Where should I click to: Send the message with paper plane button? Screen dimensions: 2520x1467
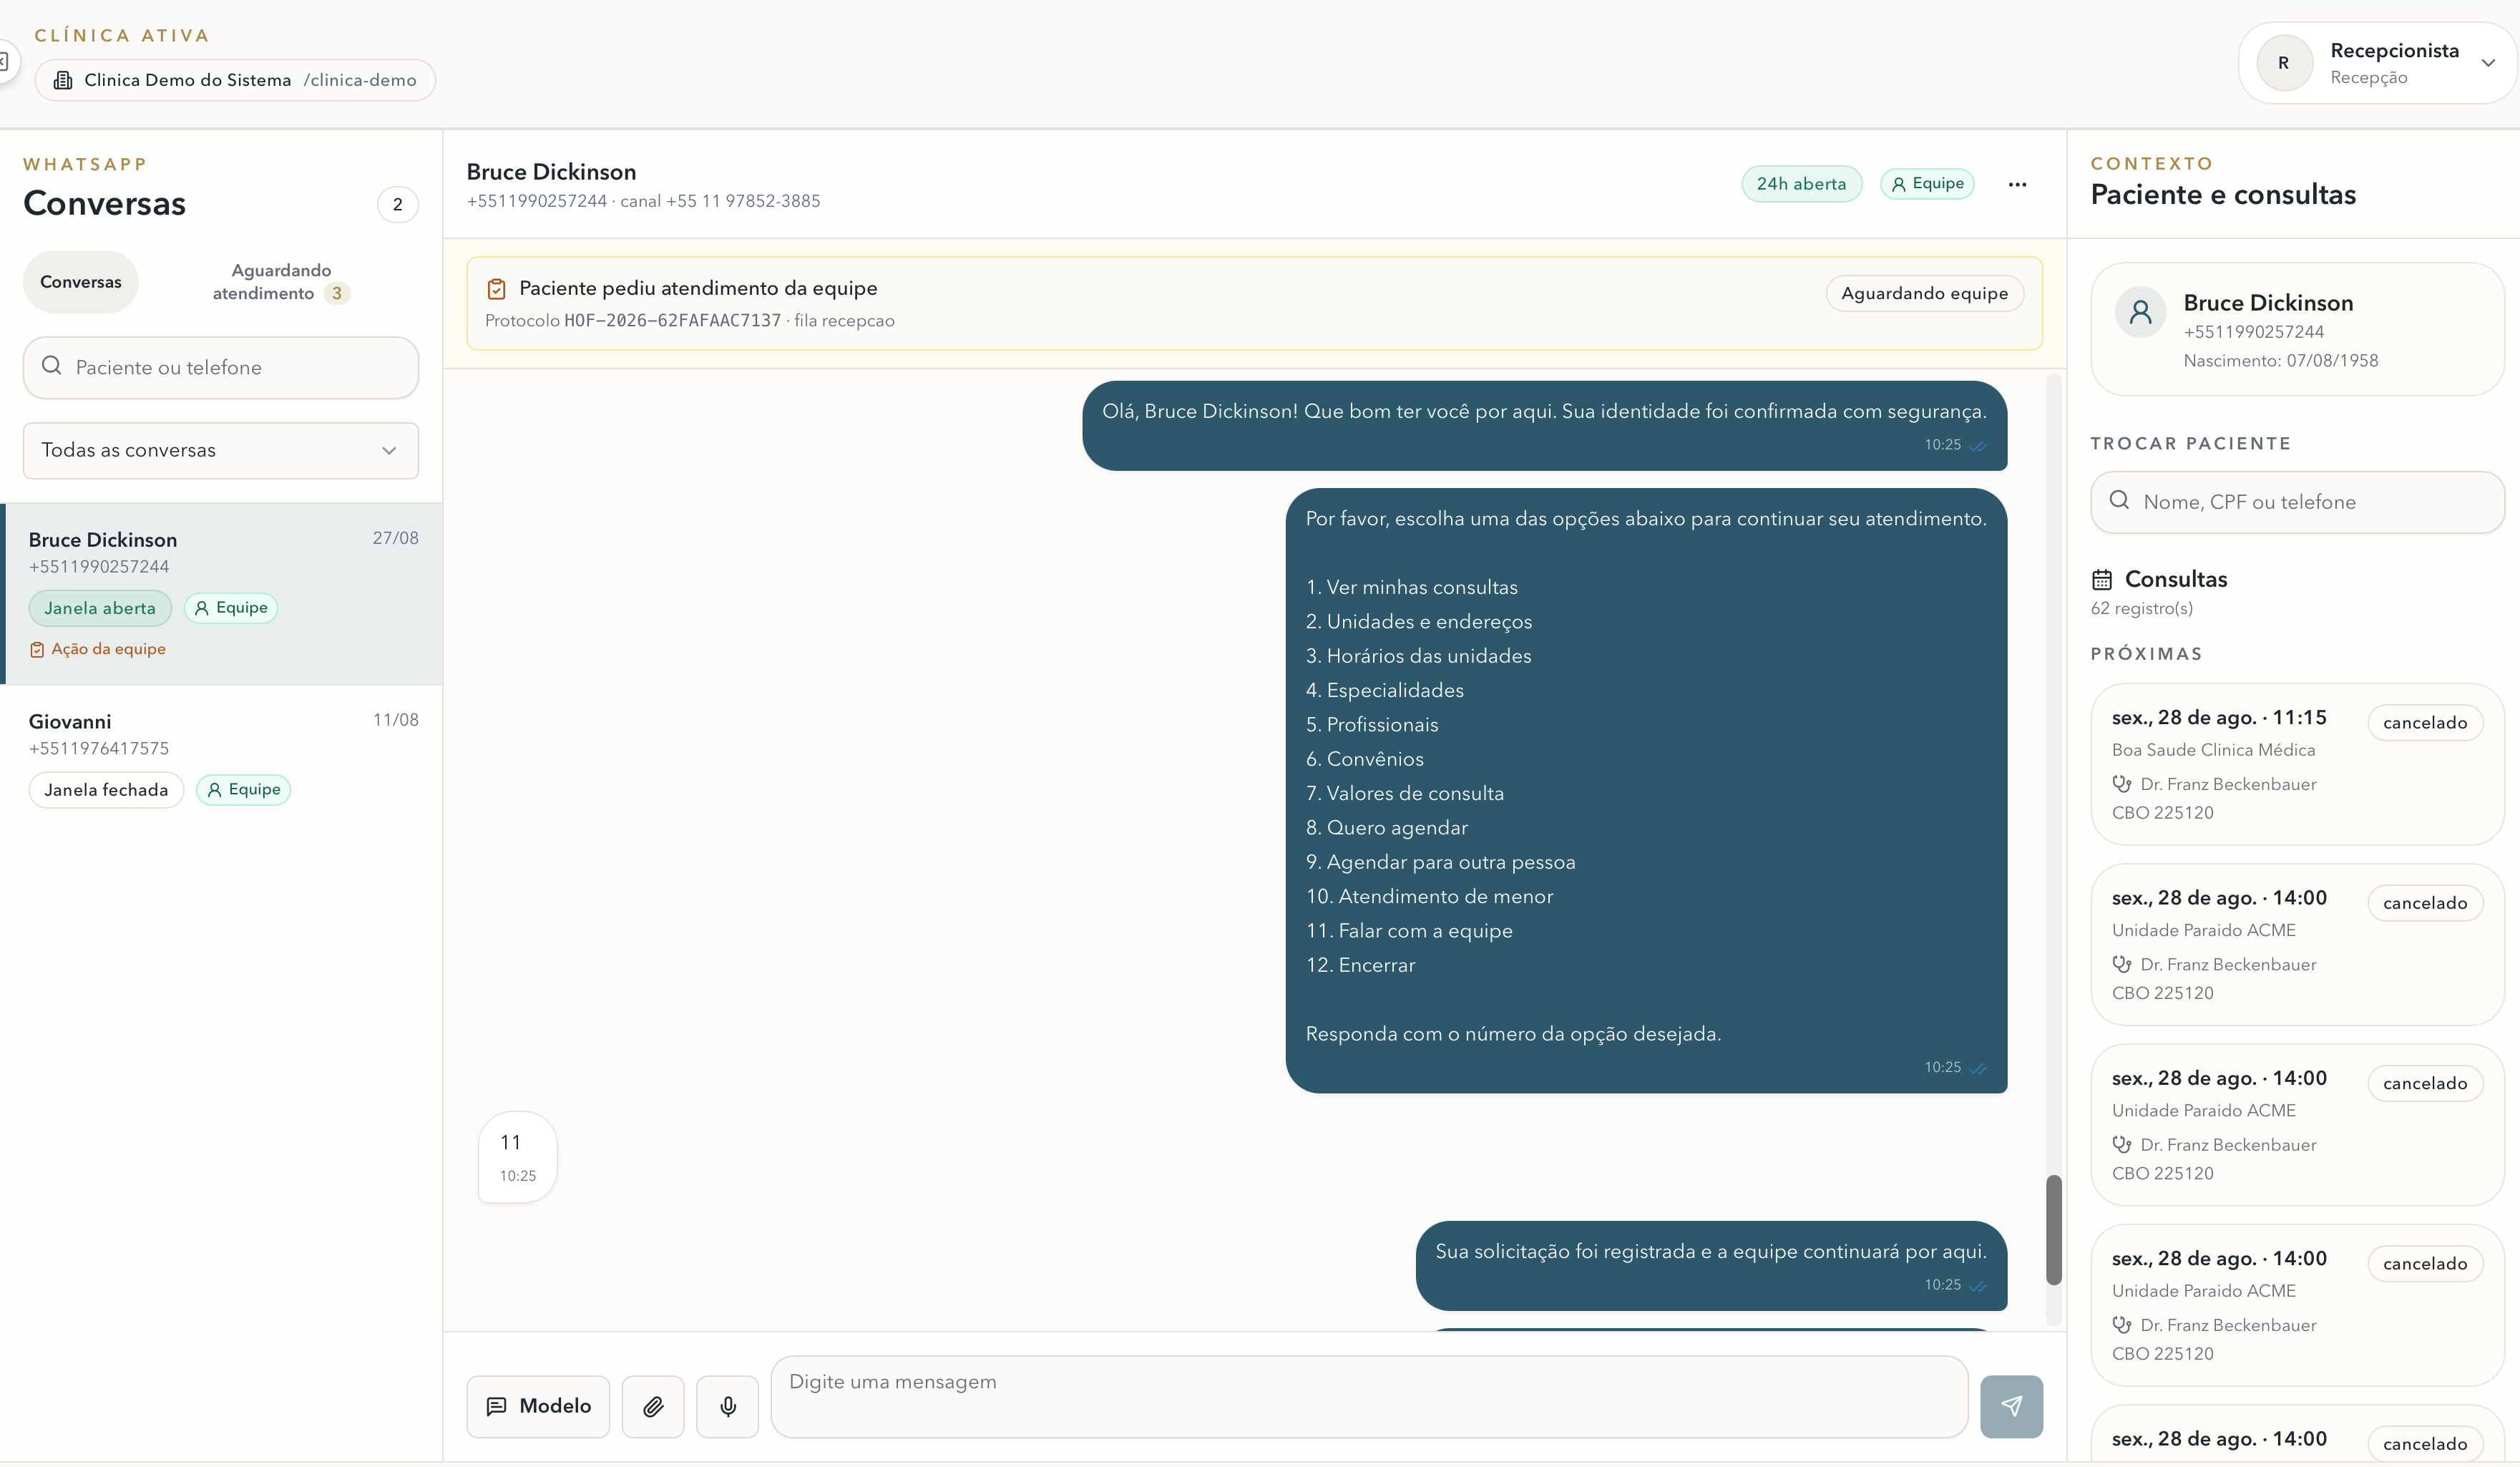(2011, 1406)
